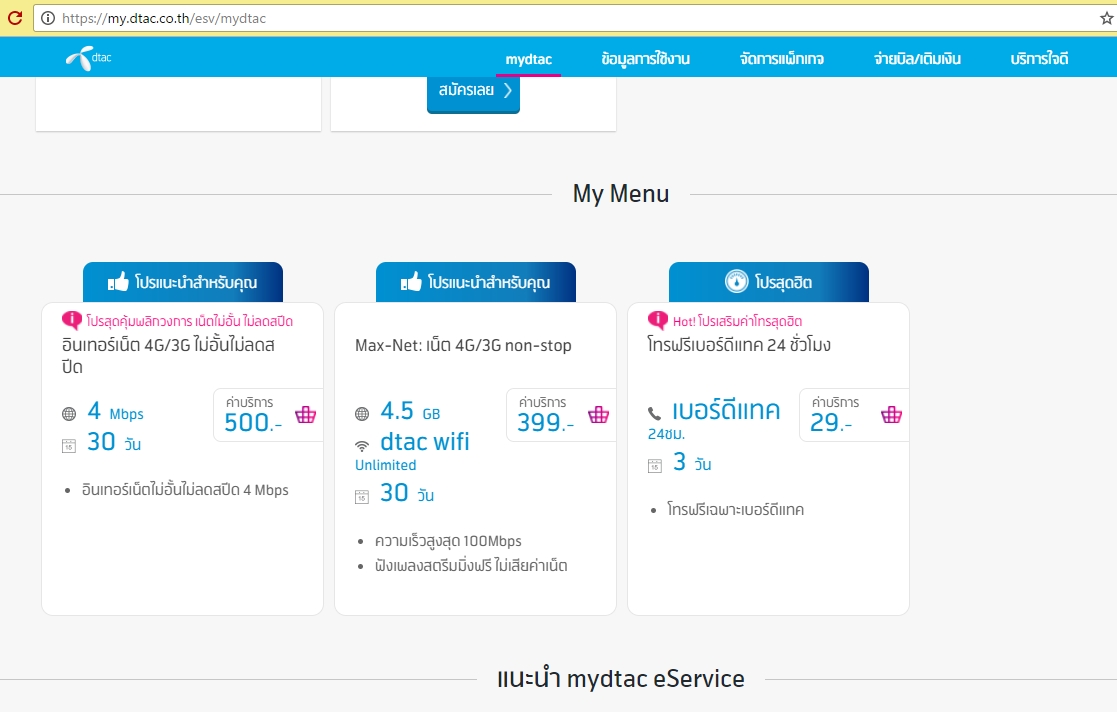Click pink Hot! info bubble on call promo

[658, 320]
